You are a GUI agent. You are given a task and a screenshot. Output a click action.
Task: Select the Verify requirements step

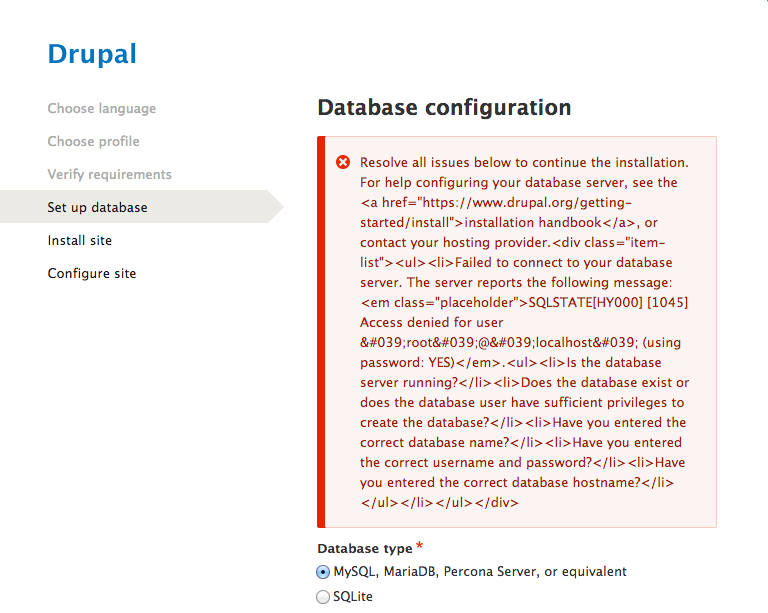click(110, 174)
